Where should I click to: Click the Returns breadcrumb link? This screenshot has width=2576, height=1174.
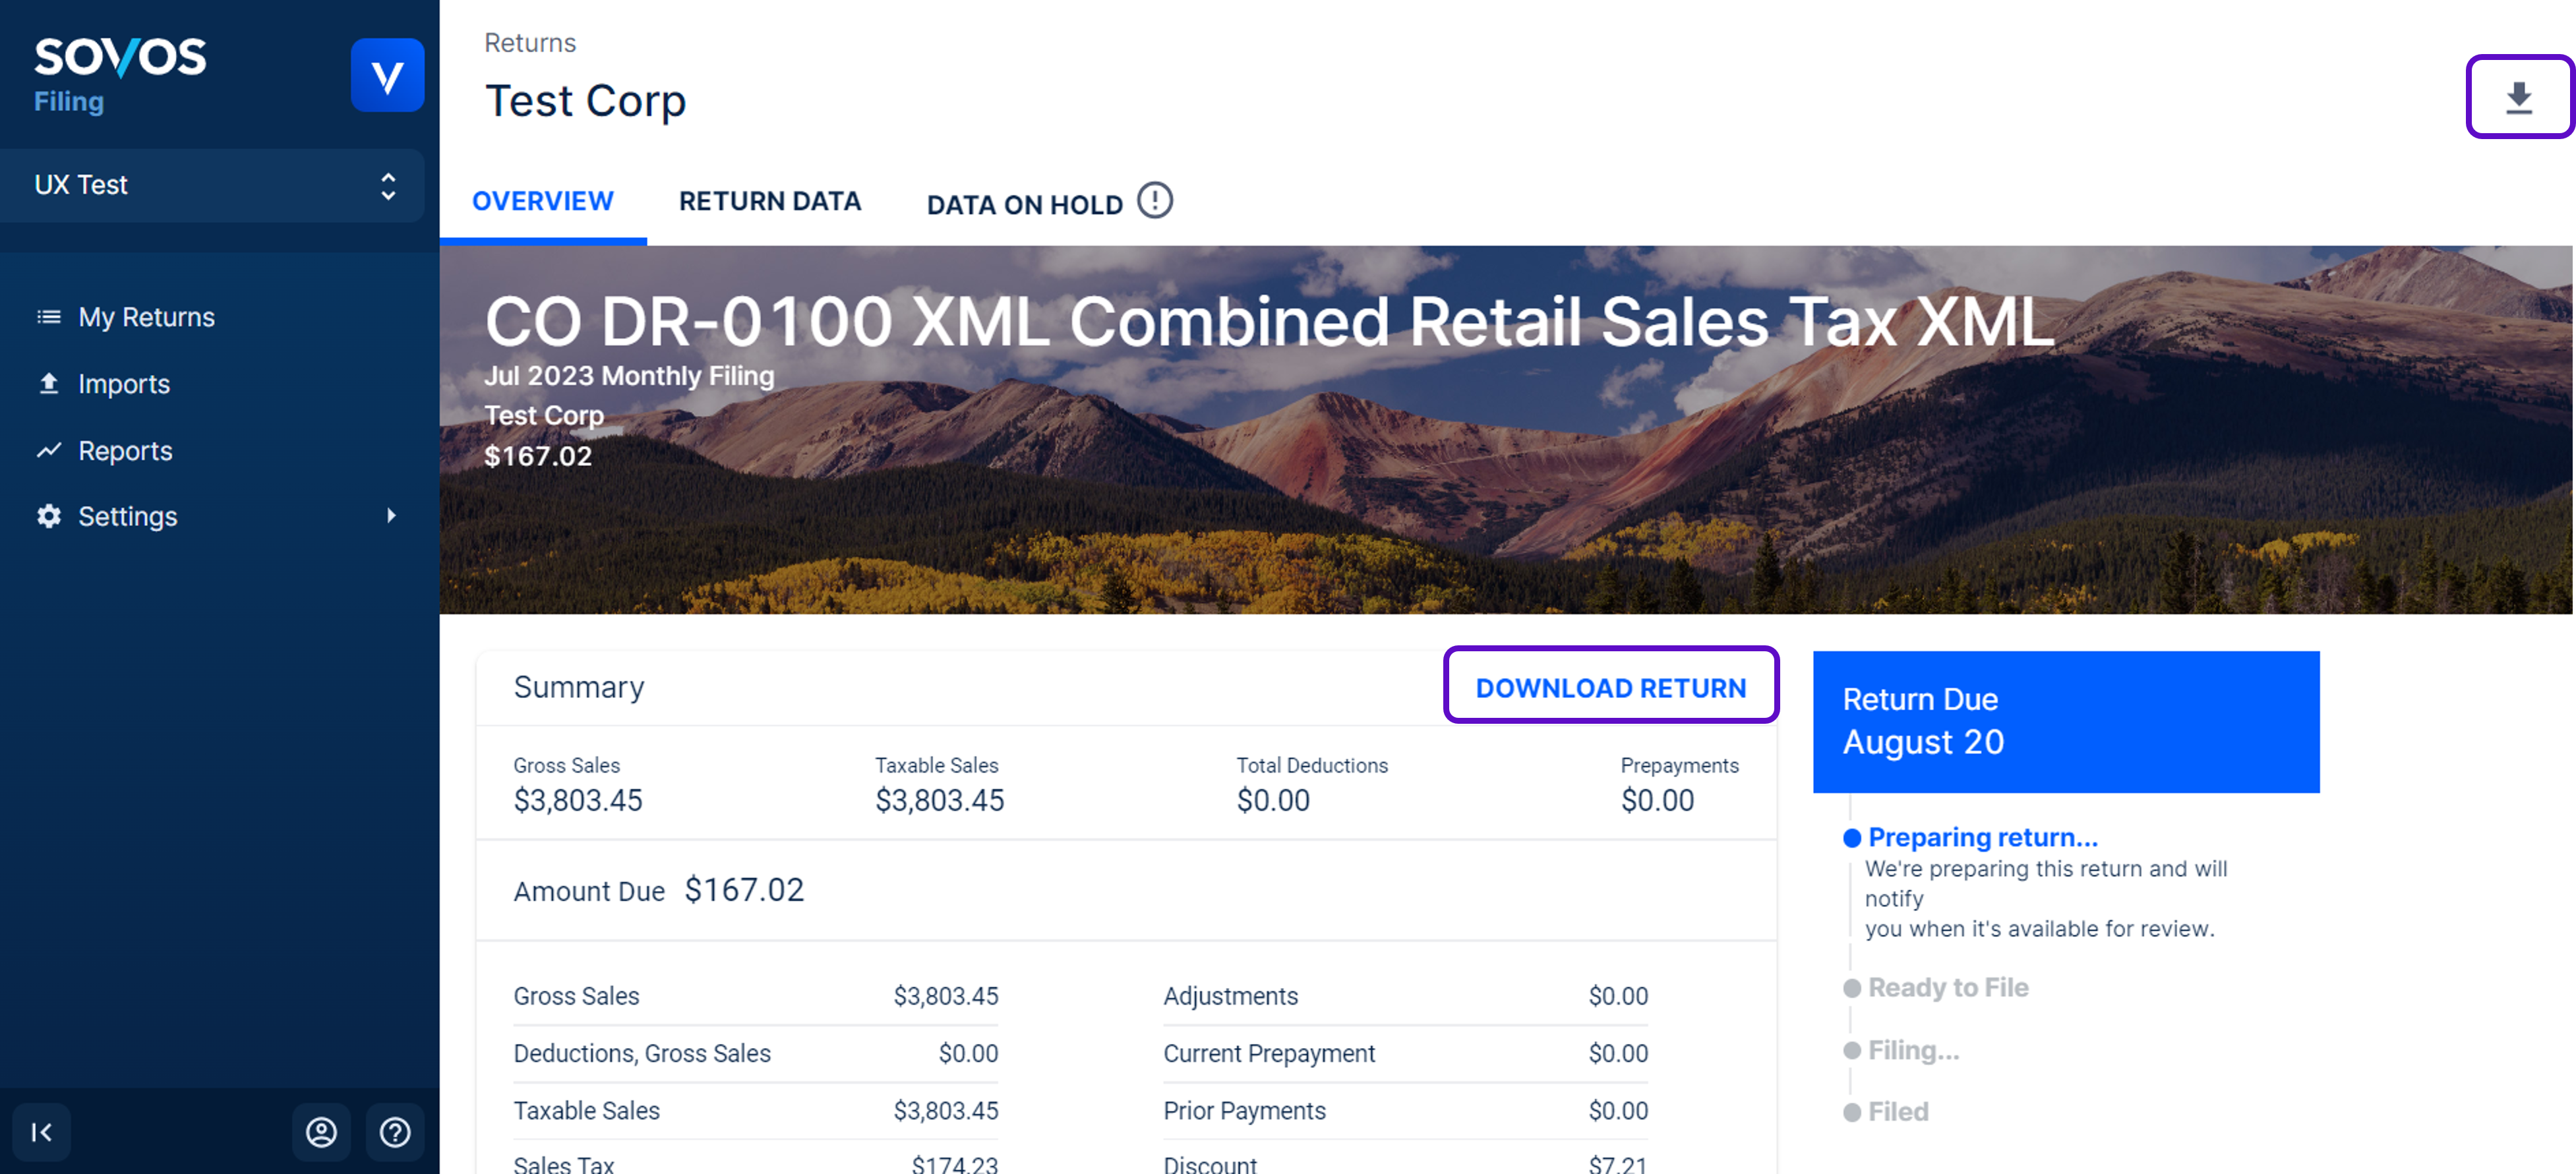530,43
